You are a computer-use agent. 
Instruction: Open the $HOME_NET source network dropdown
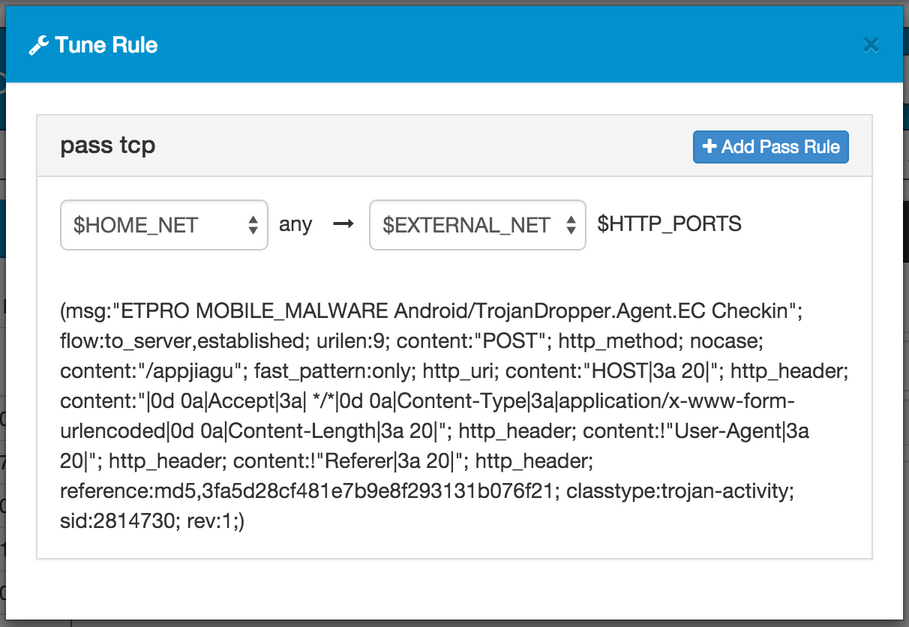pyautogui.click(x=163, y=224)
